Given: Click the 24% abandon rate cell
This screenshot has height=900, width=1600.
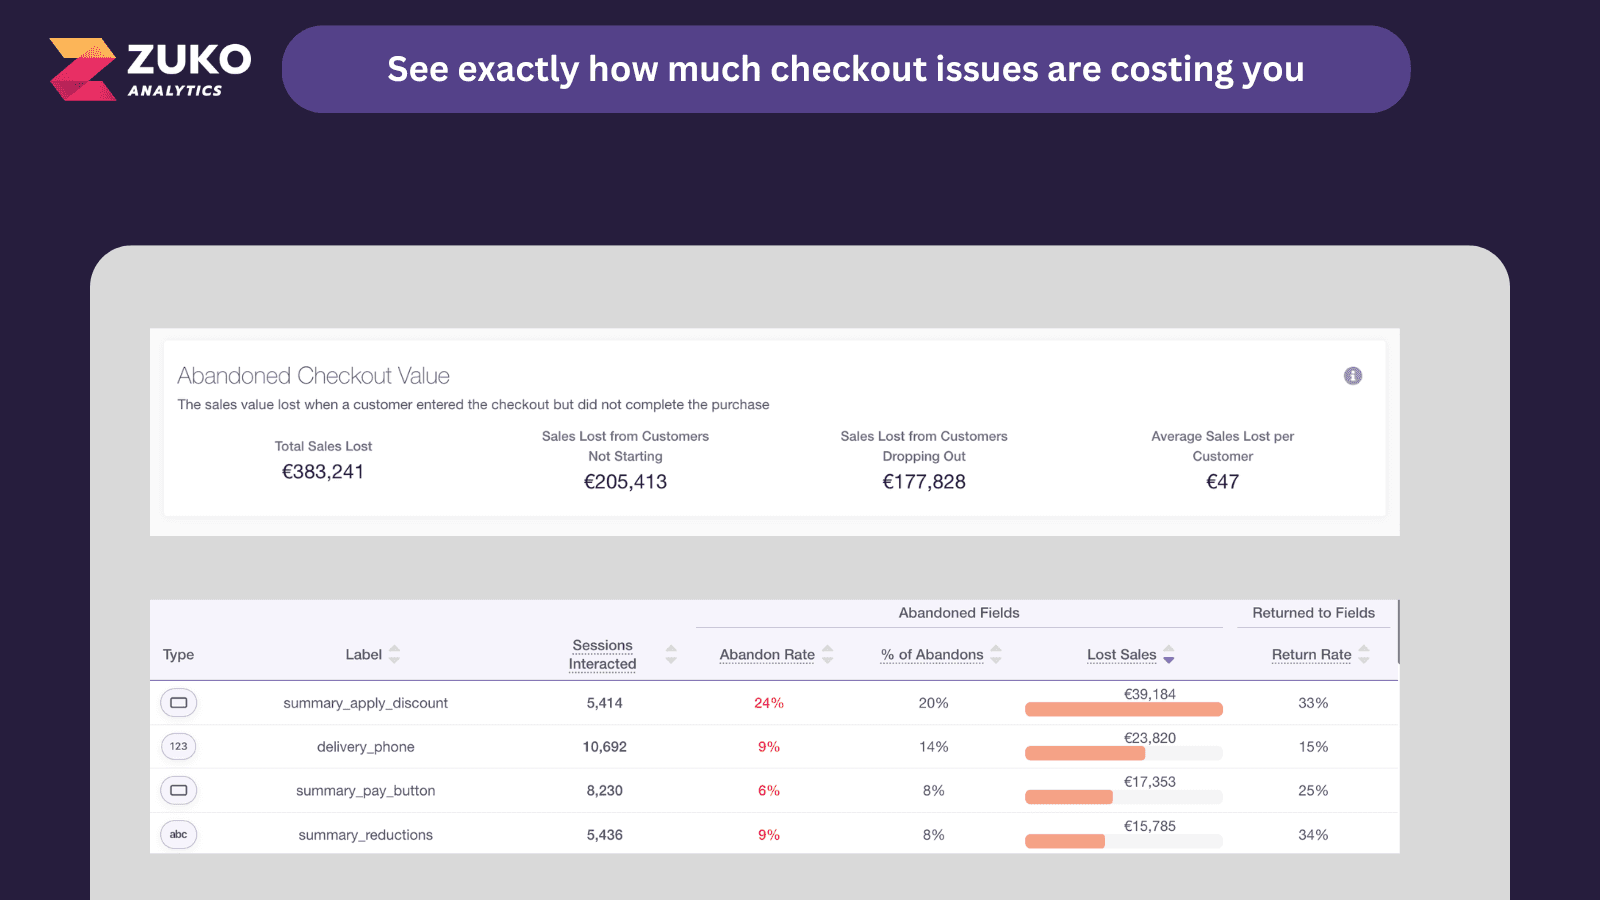Looking at the screenshot, I should tap(769, 703).
